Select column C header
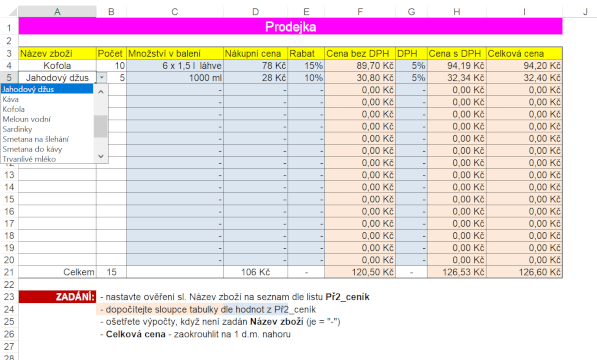The image size is (597, 360). tap(175, 12)
